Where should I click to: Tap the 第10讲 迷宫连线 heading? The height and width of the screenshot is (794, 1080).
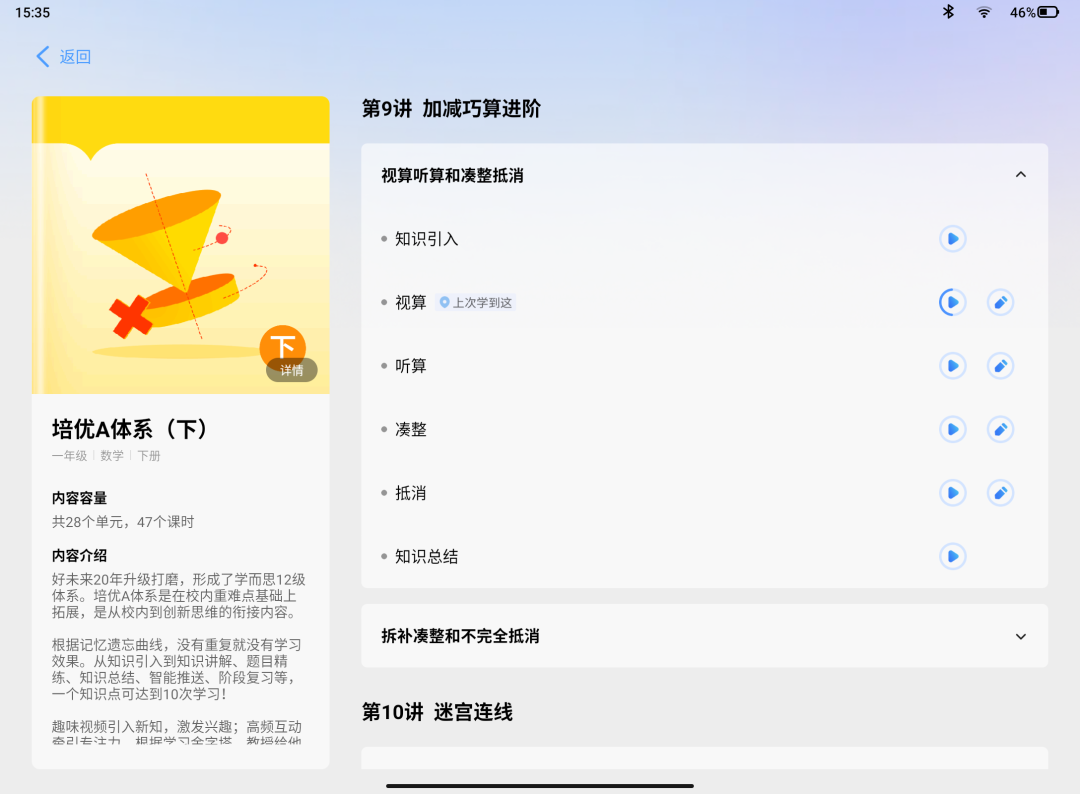click(437, 712)
